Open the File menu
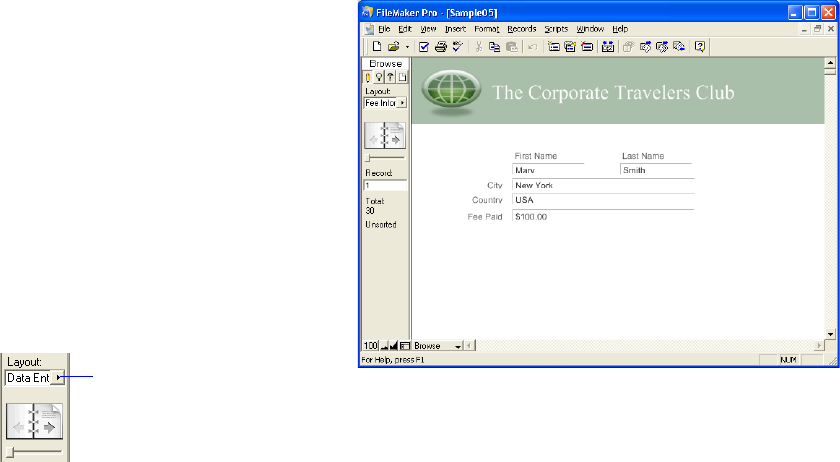This screenshot has width=840, height=462. pos(384,29)
